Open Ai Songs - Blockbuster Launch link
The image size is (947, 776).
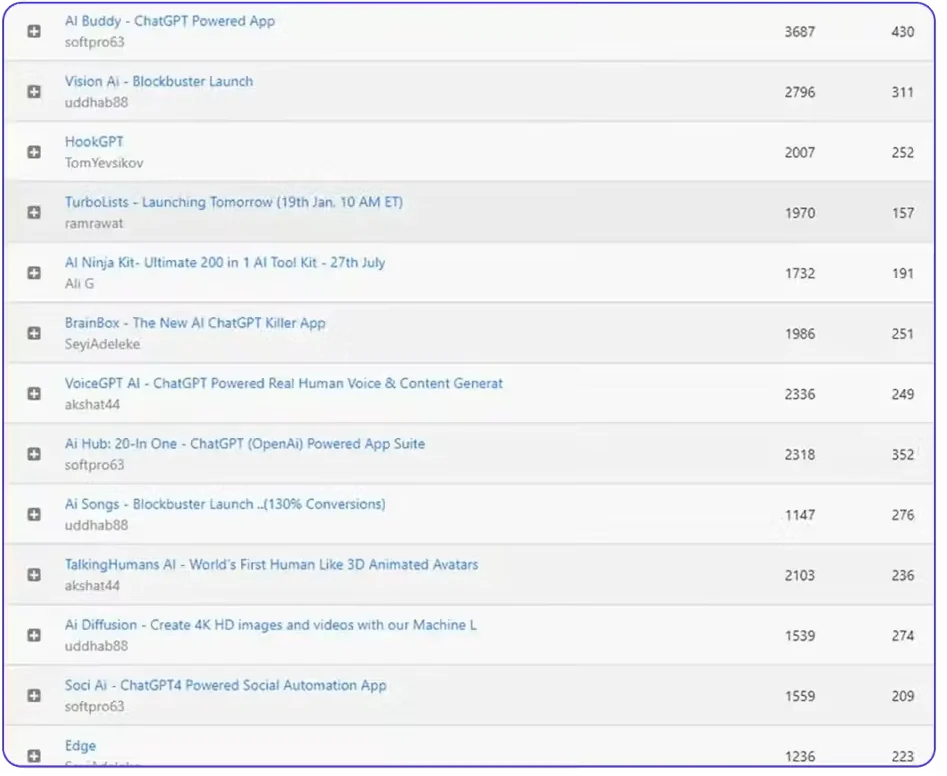tap(225, 504)
